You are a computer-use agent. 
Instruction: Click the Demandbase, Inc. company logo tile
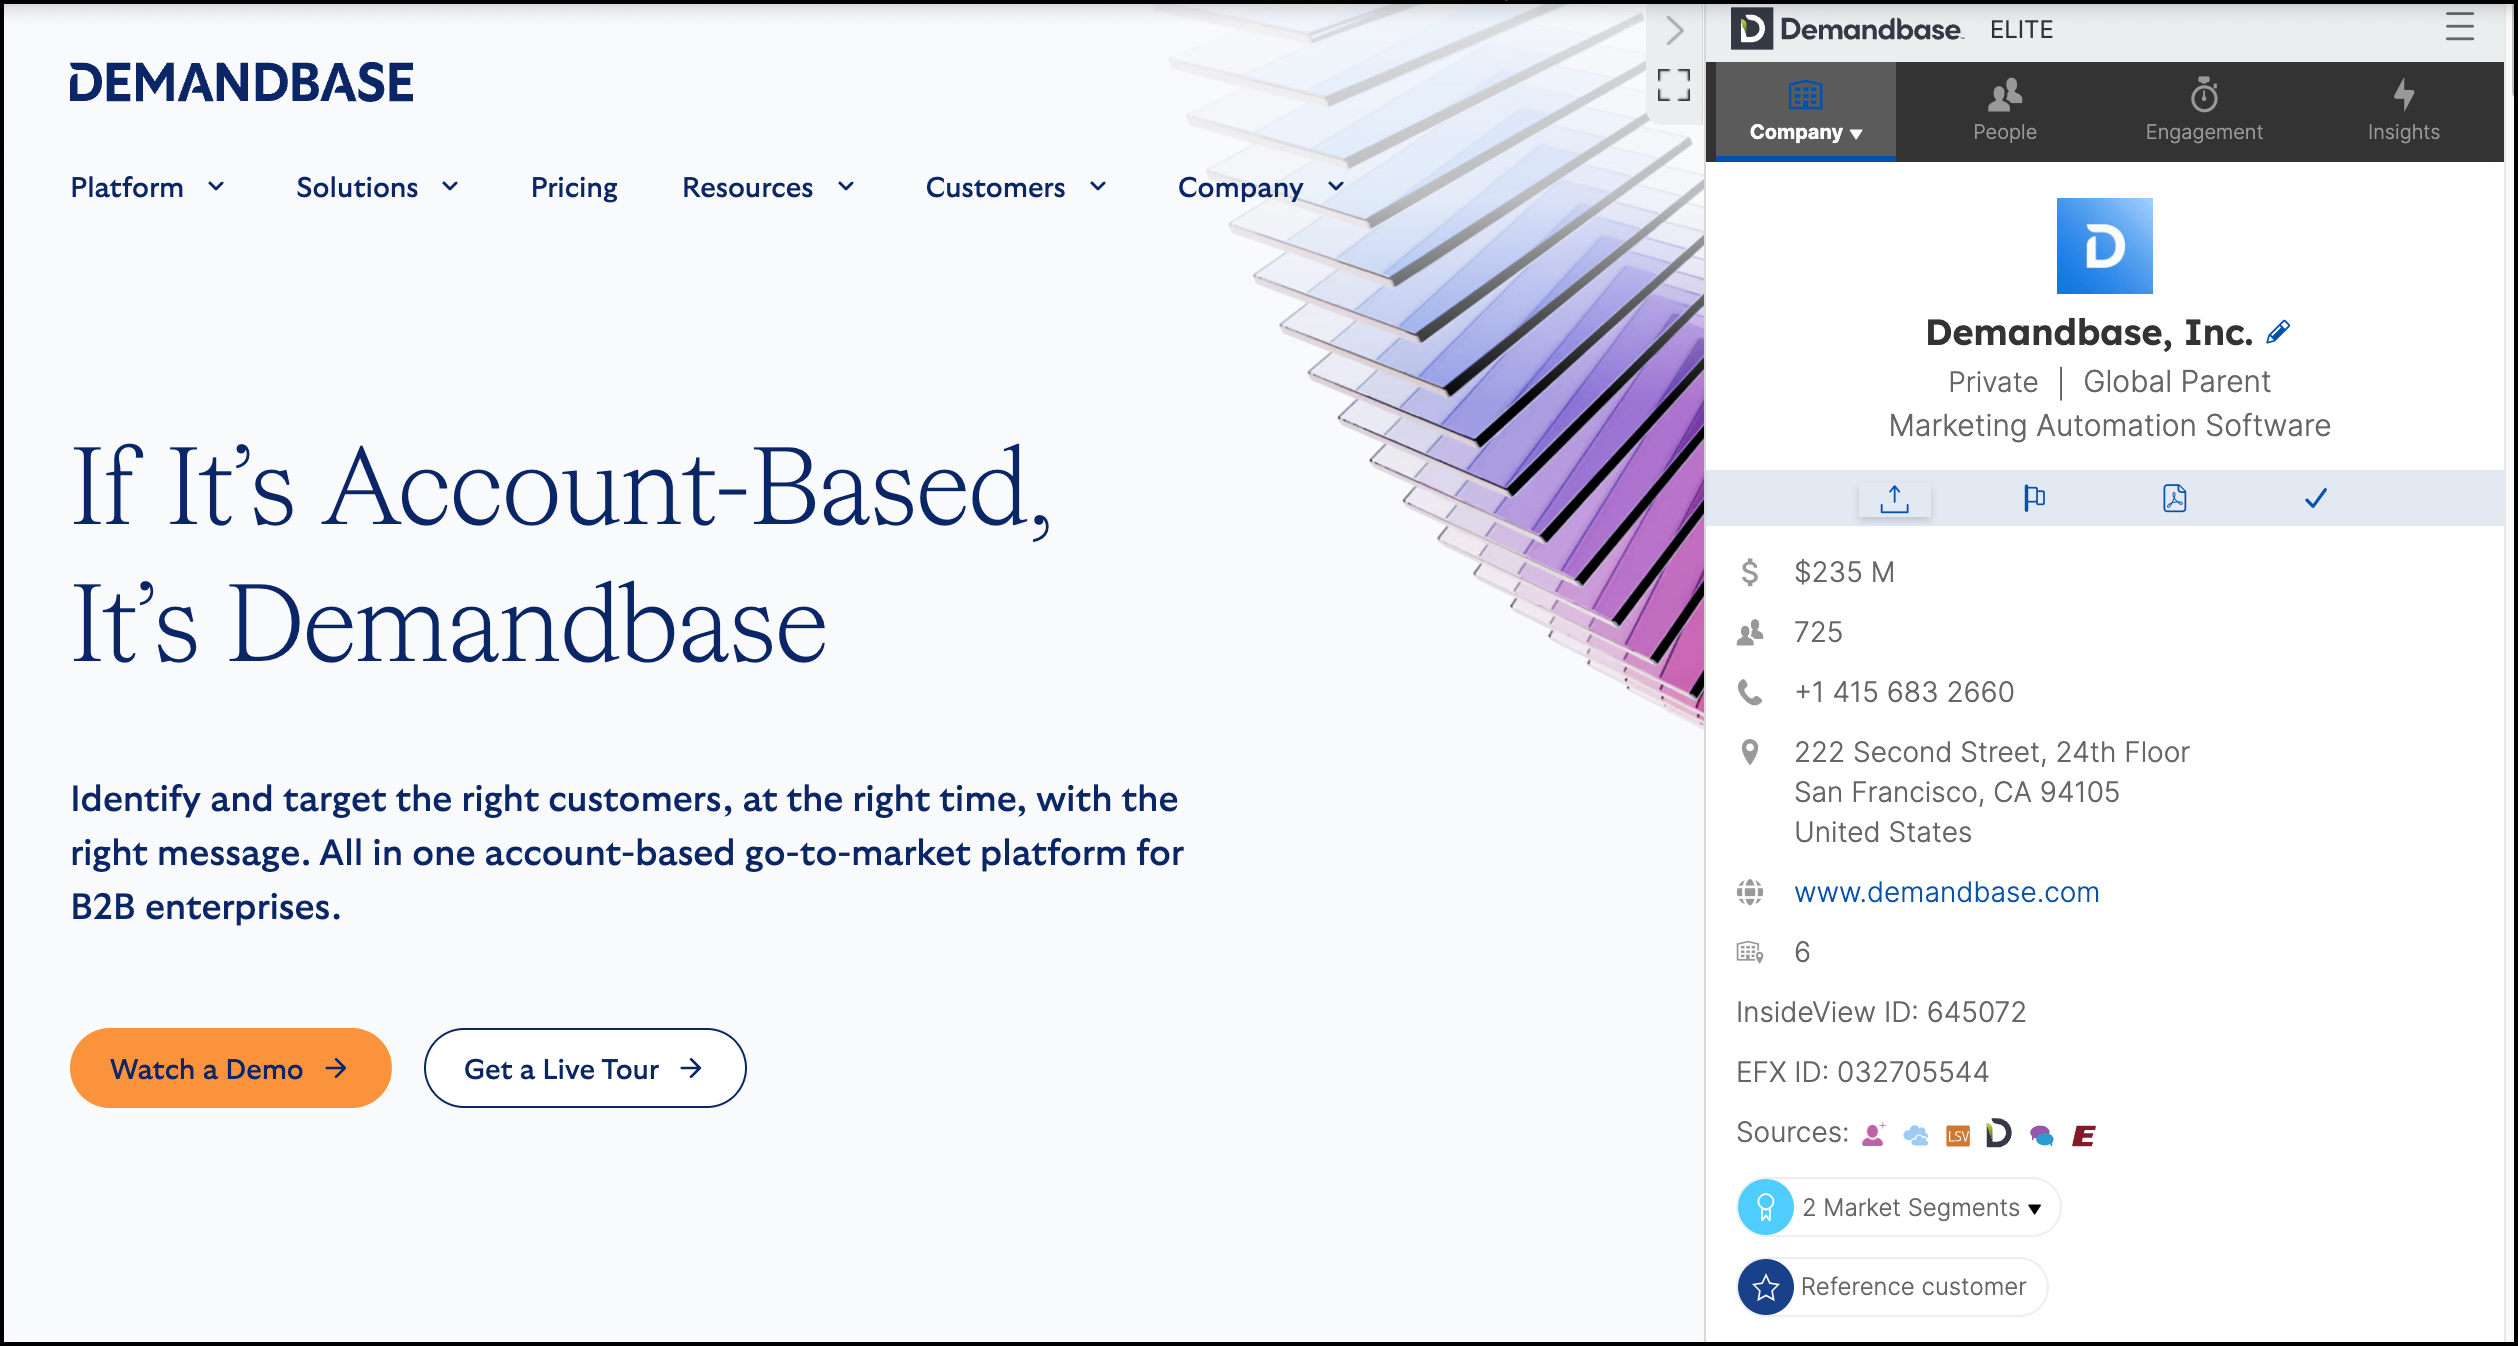point(2104,246)
